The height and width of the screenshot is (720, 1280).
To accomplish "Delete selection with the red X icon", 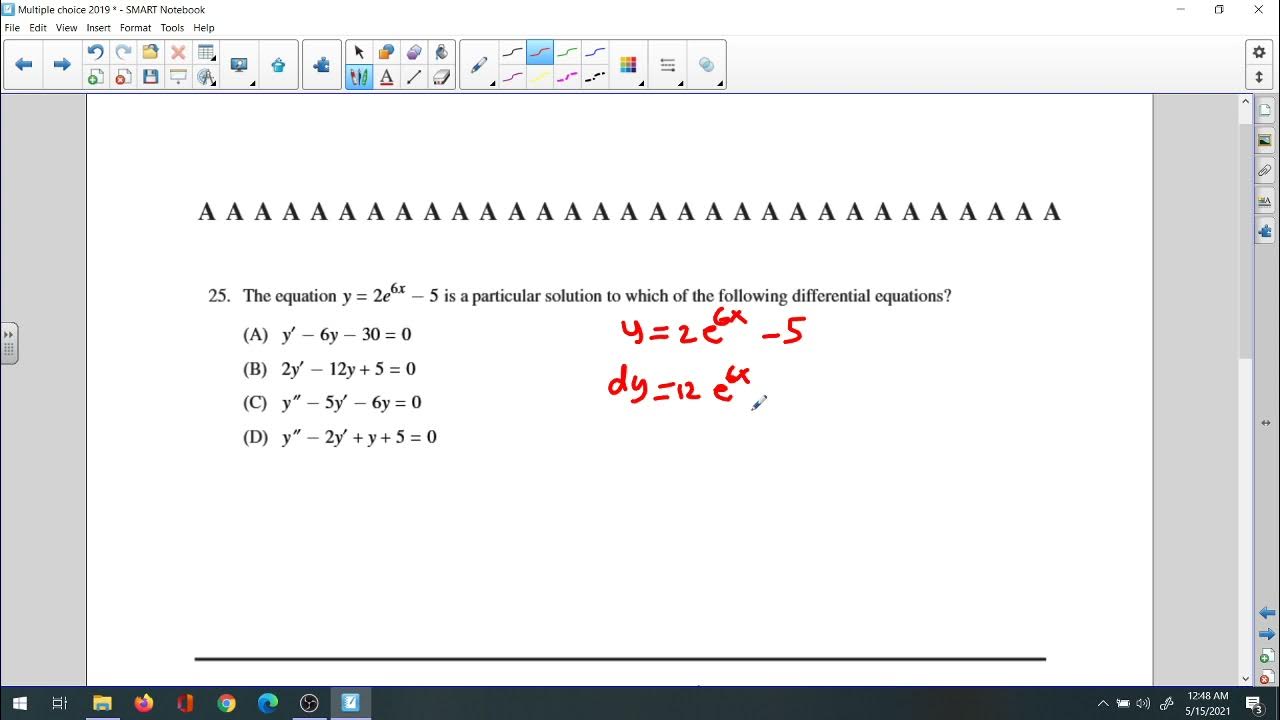I will click(x=178, y=52).
